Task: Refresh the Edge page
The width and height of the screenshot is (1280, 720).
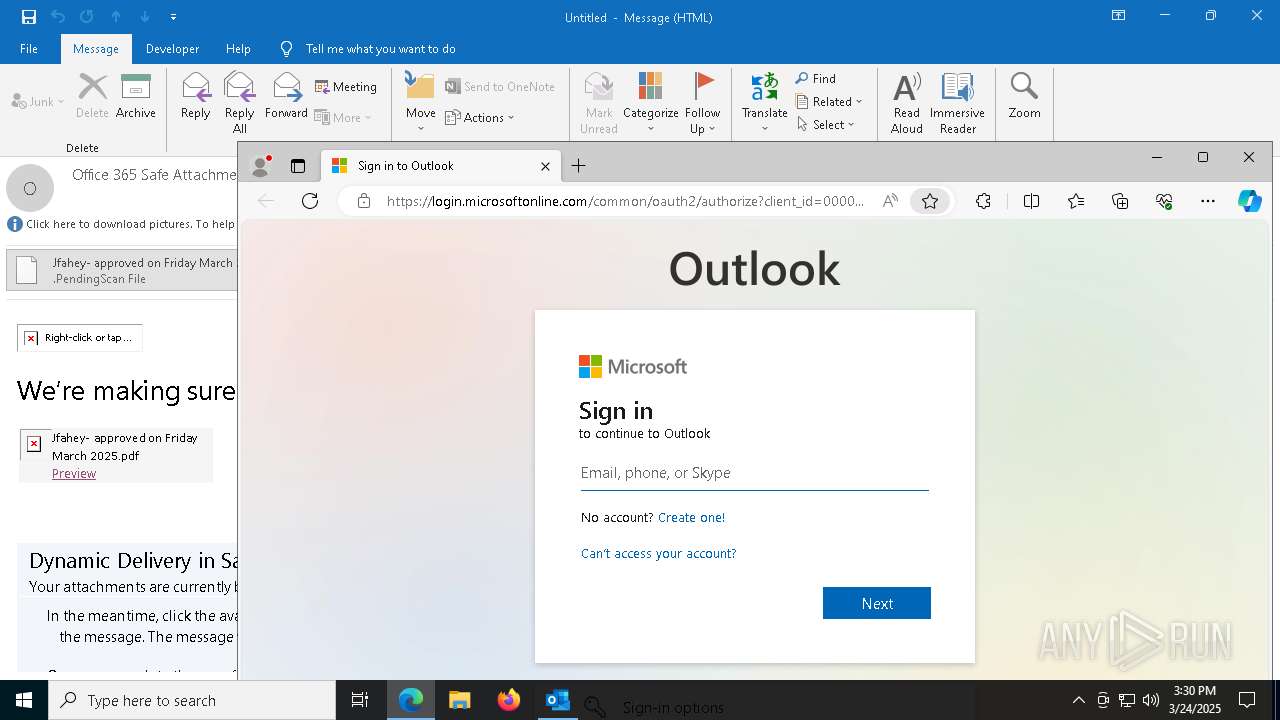Action: click(x=310, y=201)
